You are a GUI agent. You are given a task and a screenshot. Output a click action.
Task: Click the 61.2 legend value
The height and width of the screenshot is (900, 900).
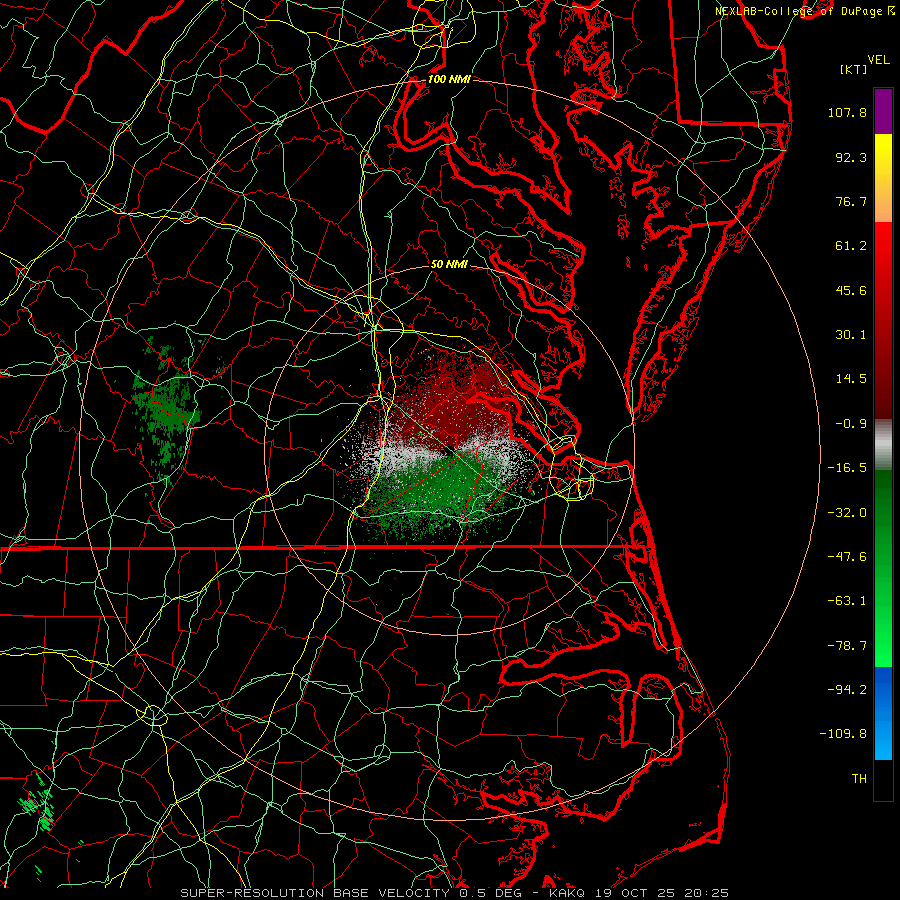click(851, 246)
